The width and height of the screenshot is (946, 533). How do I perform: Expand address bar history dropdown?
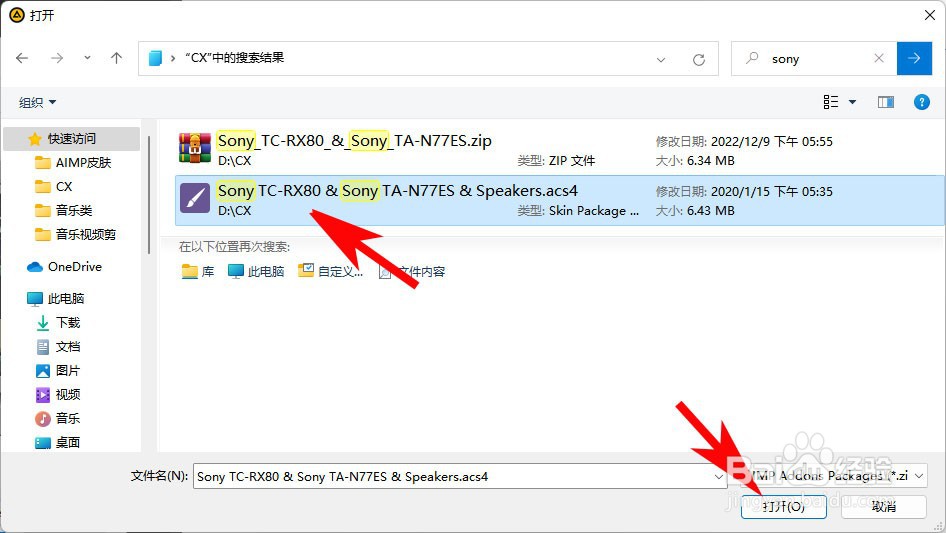[x=661, y=59]
